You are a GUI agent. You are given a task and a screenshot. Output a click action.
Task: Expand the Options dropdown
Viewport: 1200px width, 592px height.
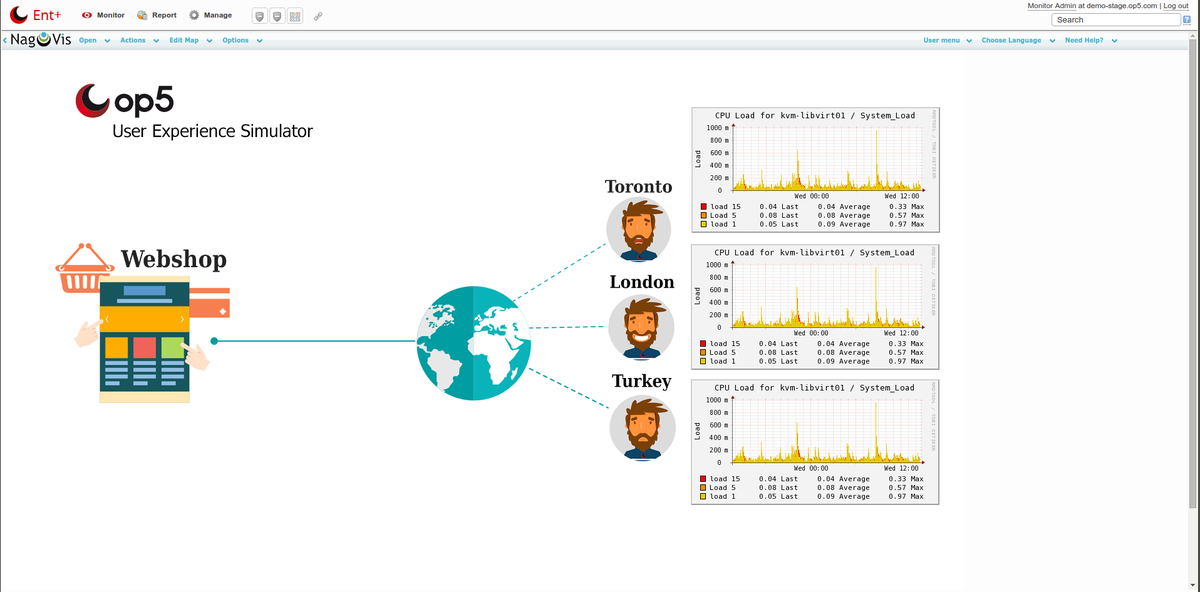click(242, 41)
